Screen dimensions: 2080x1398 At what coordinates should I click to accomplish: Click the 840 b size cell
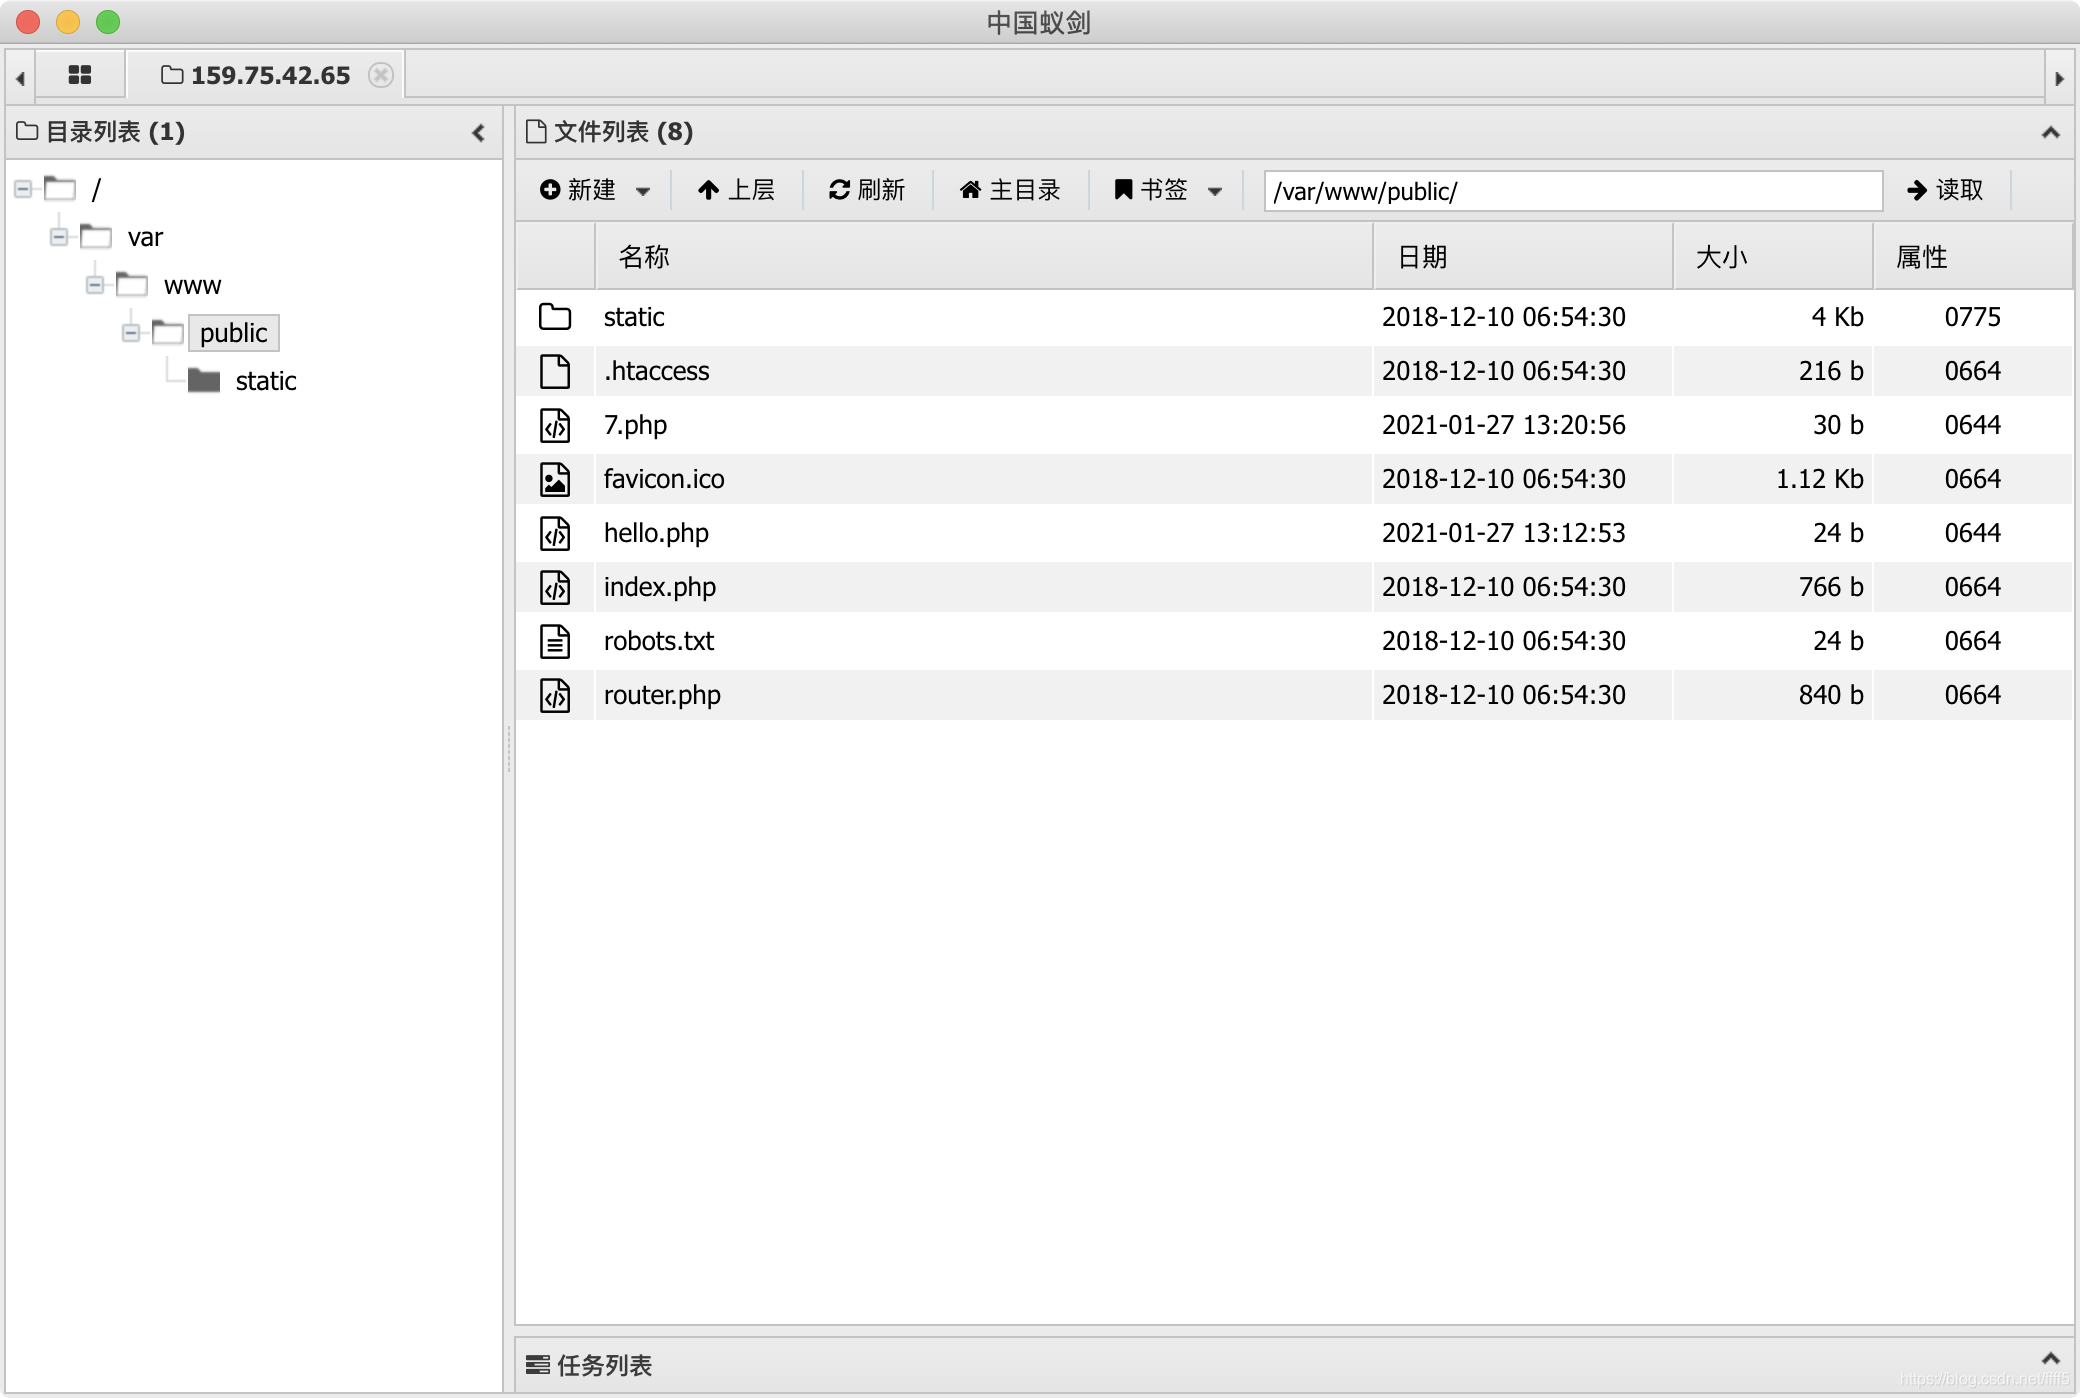1831,695
